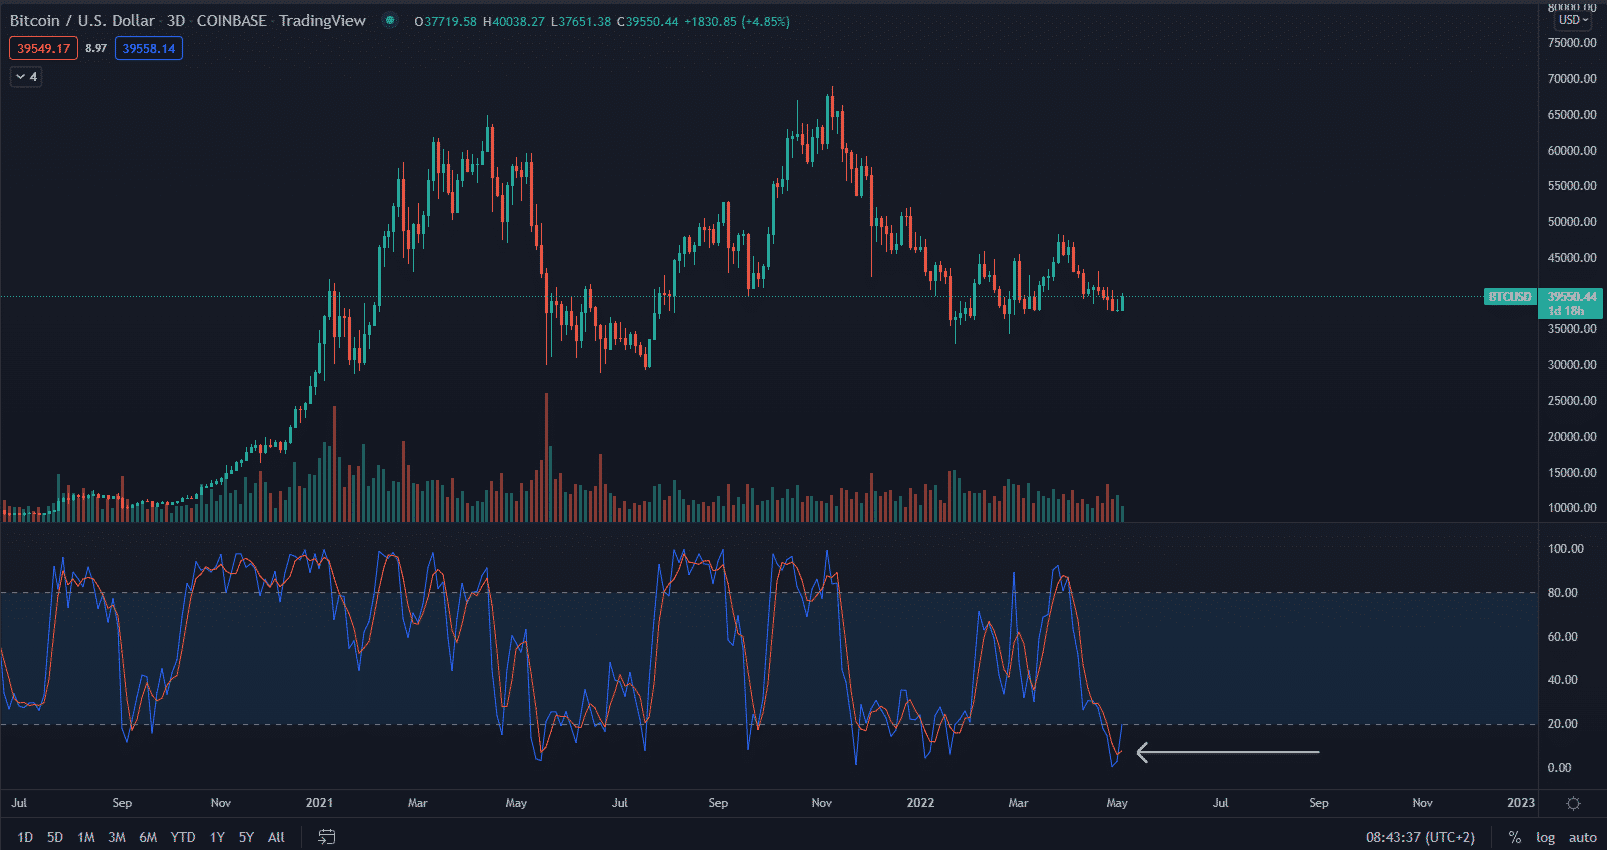Click the Bitcoin / U.S. Dollar symbol title
1607x850 pixels.
(x=82, y=21)
